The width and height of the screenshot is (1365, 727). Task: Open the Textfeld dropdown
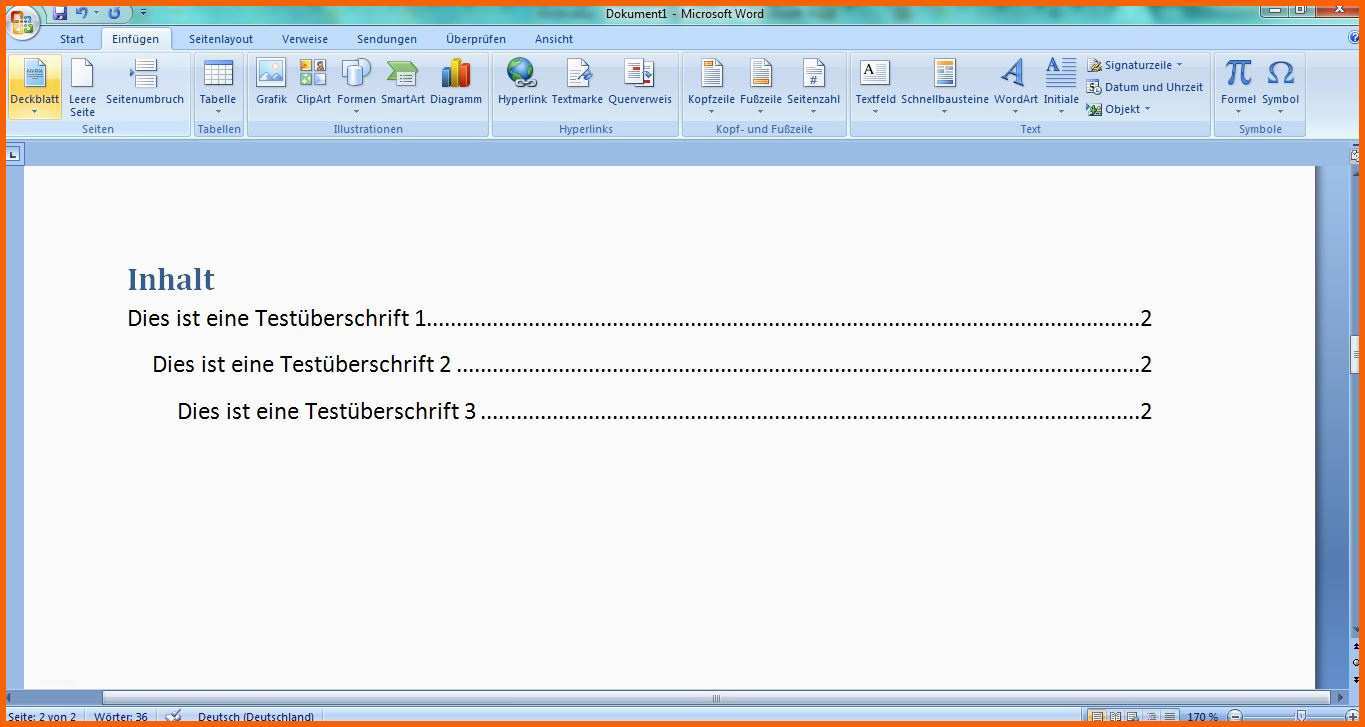[875, 87]
